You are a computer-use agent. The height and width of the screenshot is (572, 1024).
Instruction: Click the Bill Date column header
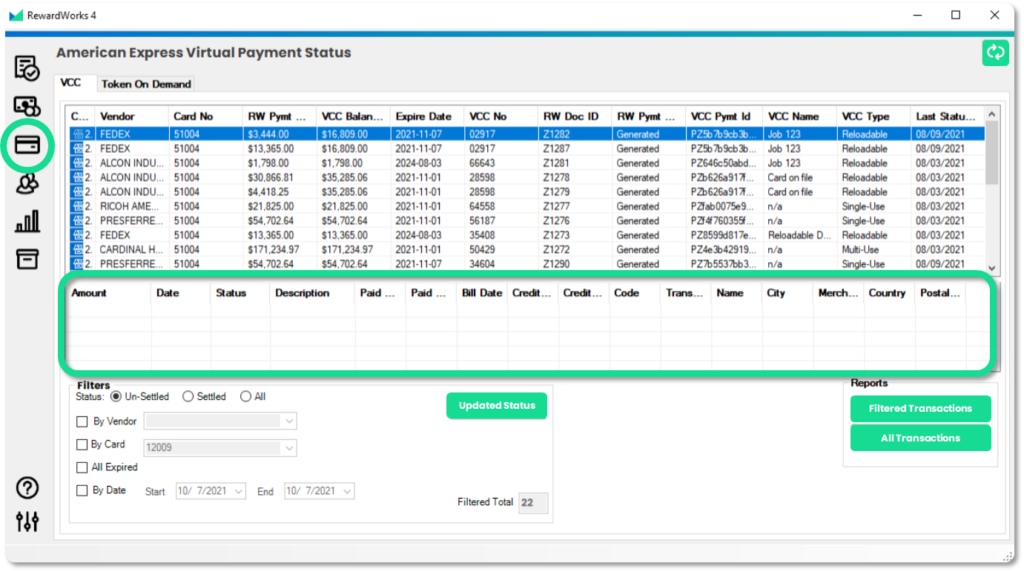coord(482,293)
